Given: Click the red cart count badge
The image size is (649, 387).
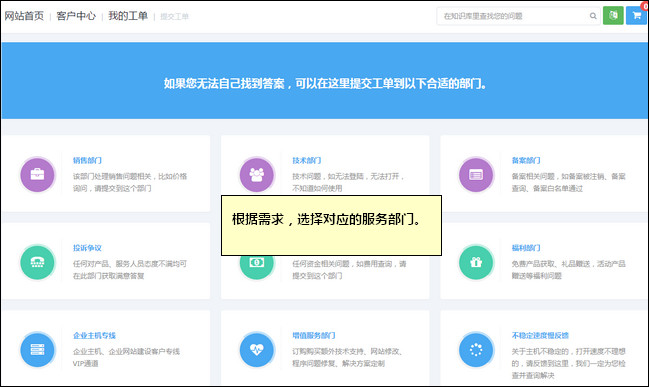Looking at the screenshot, I should (x=645, y=6).
